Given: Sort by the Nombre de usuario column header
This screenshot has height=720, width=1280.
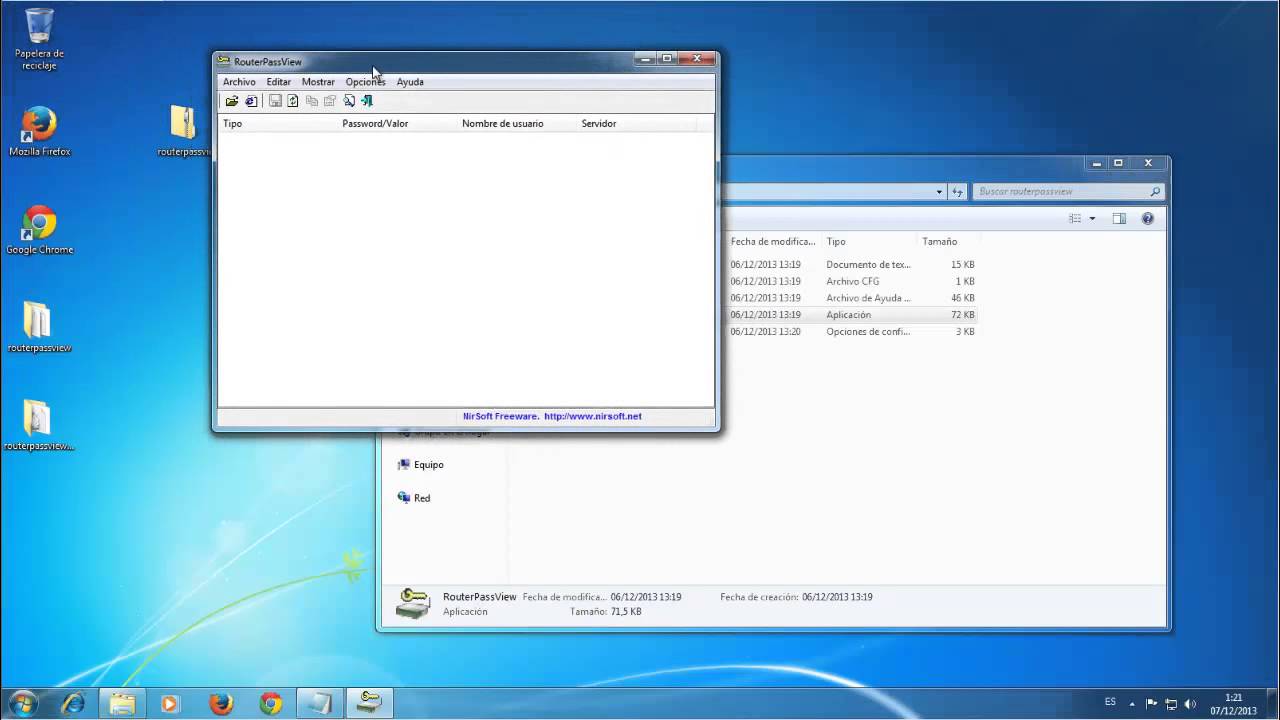Looking at the screenshot, I should click(517, 124).
